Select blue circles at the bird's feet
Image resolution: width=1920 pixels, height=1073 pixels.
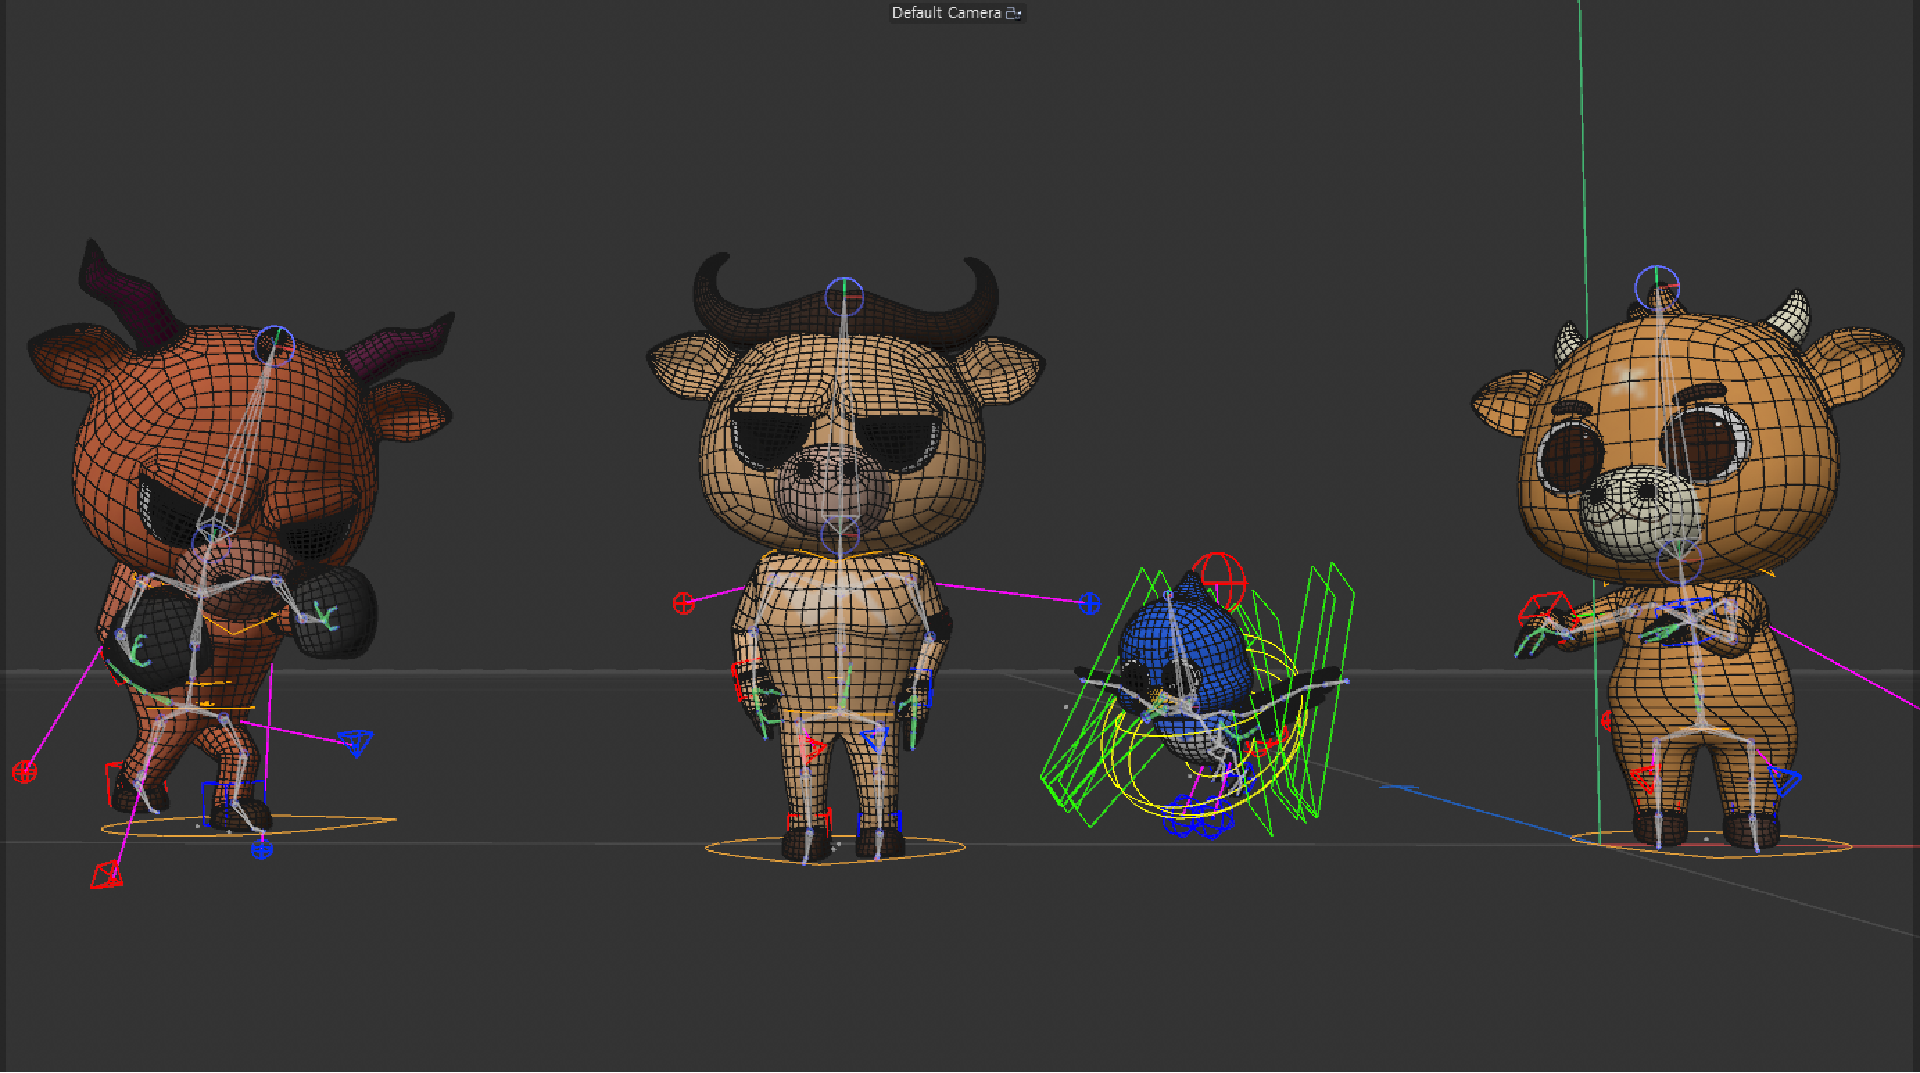click(x=1199, y=817)
